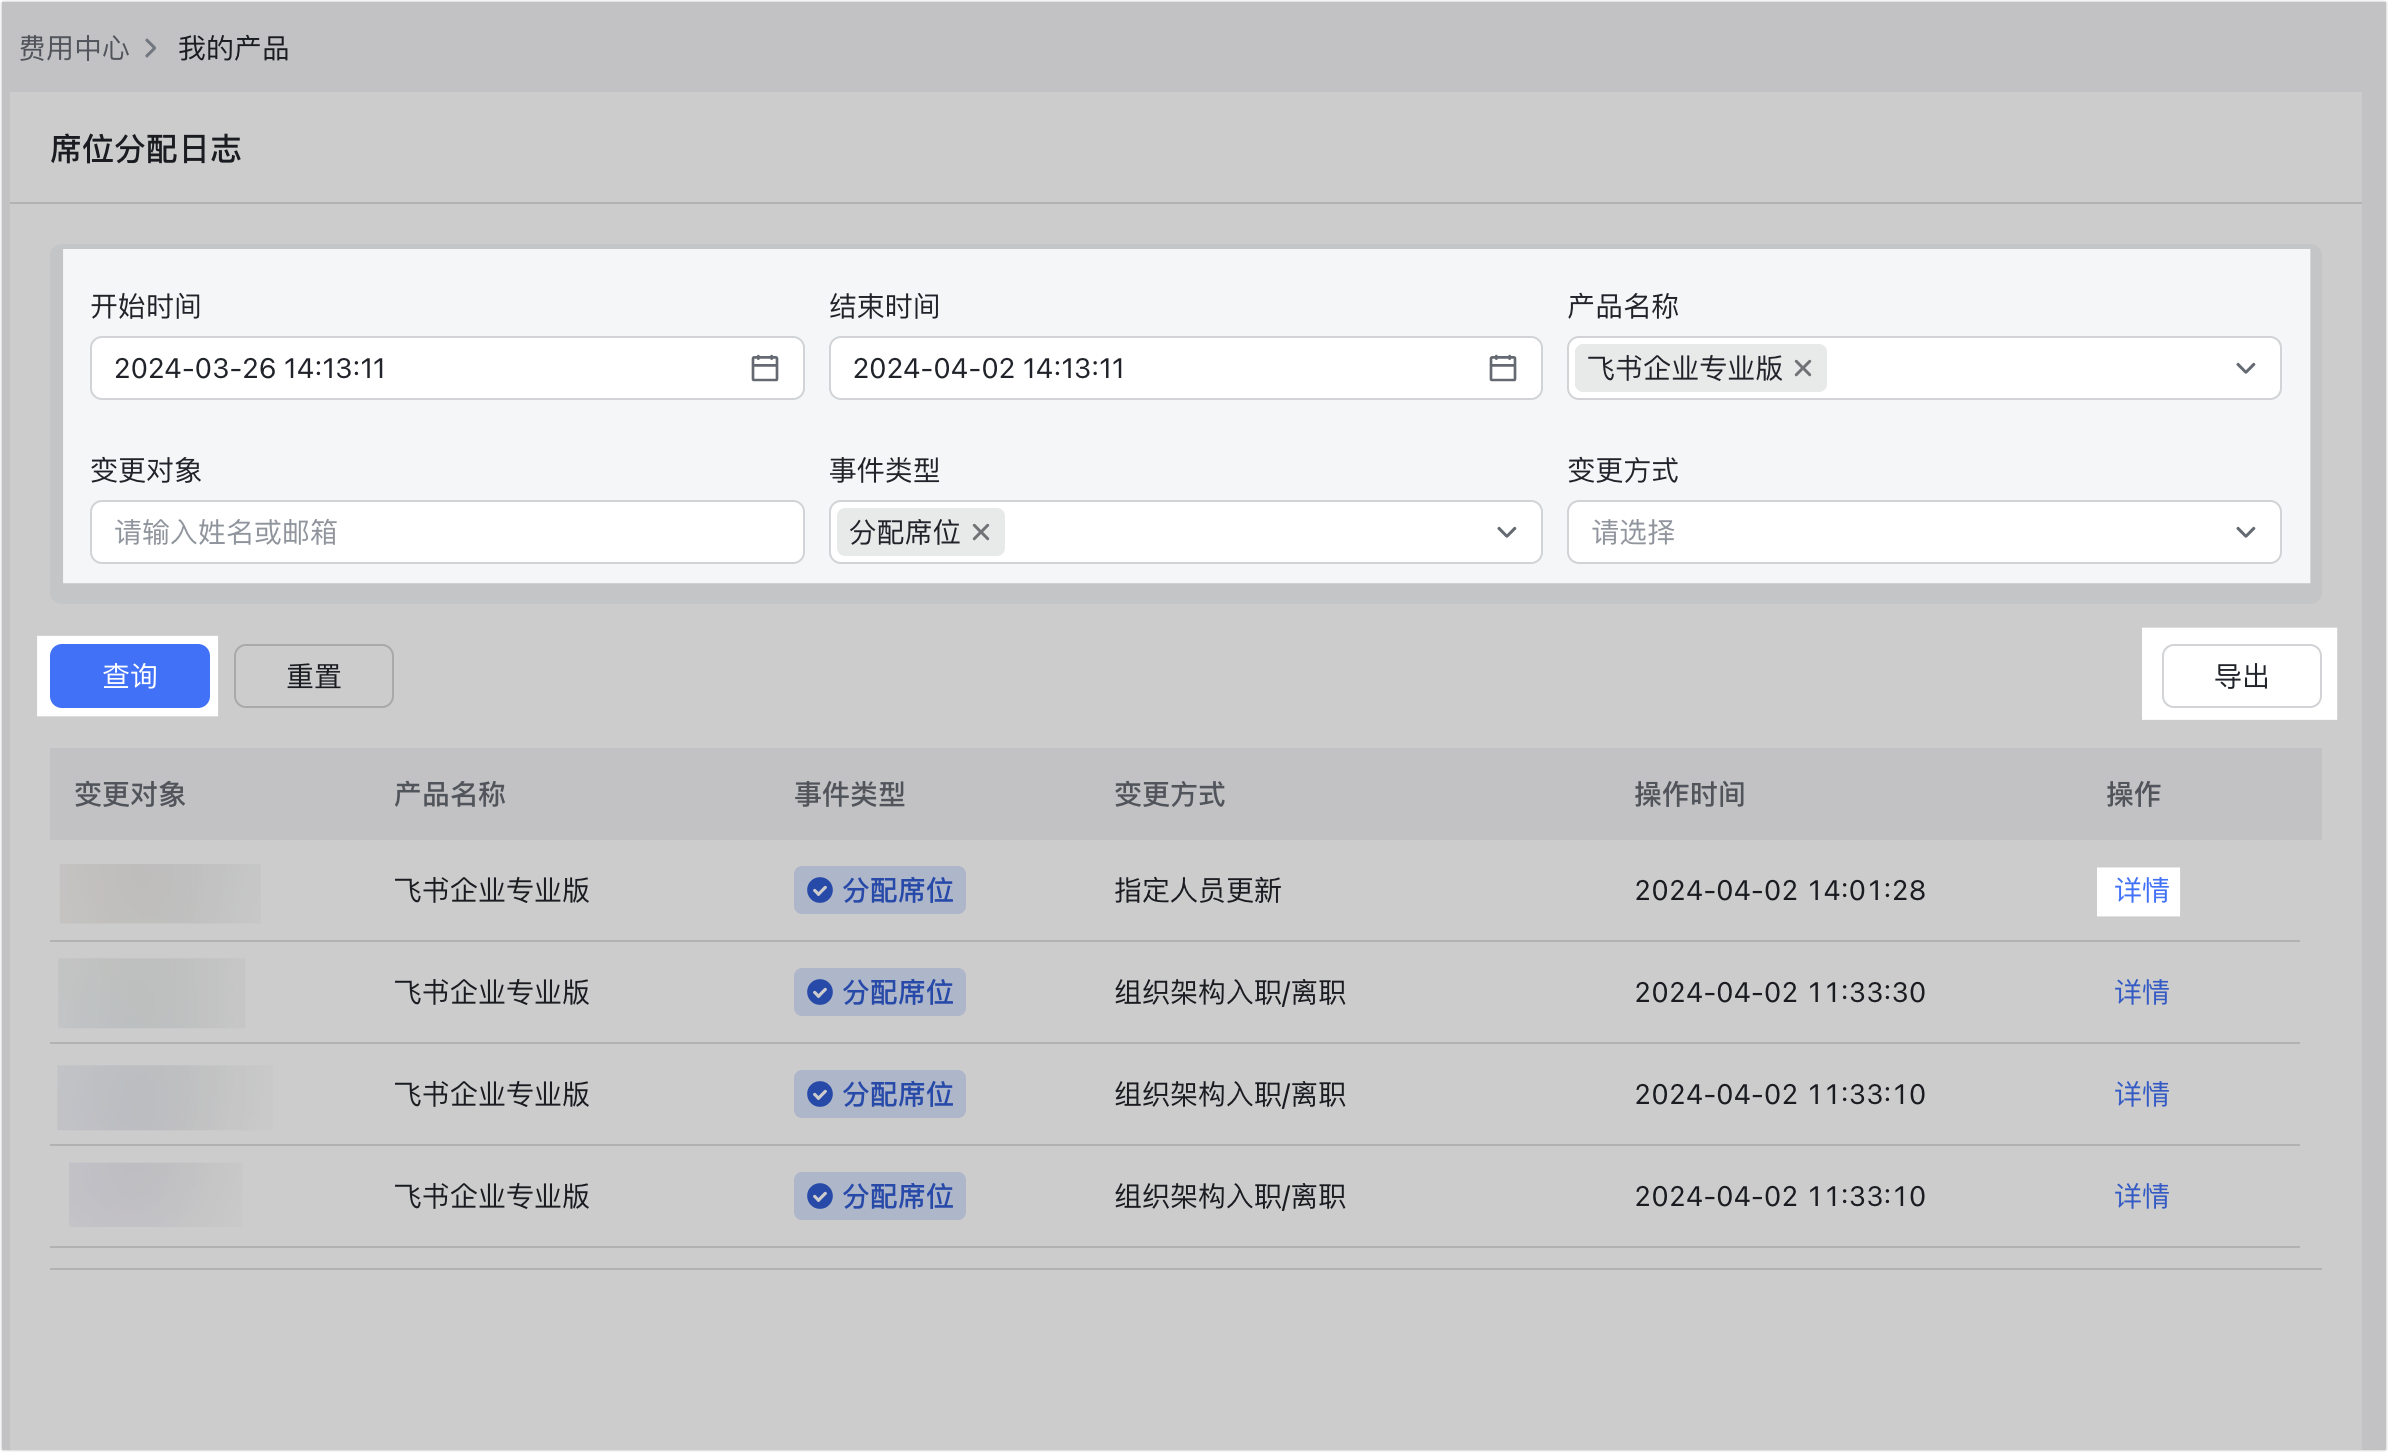
Task: Click the 产品名称 column header
Action: tap(450, 794)
